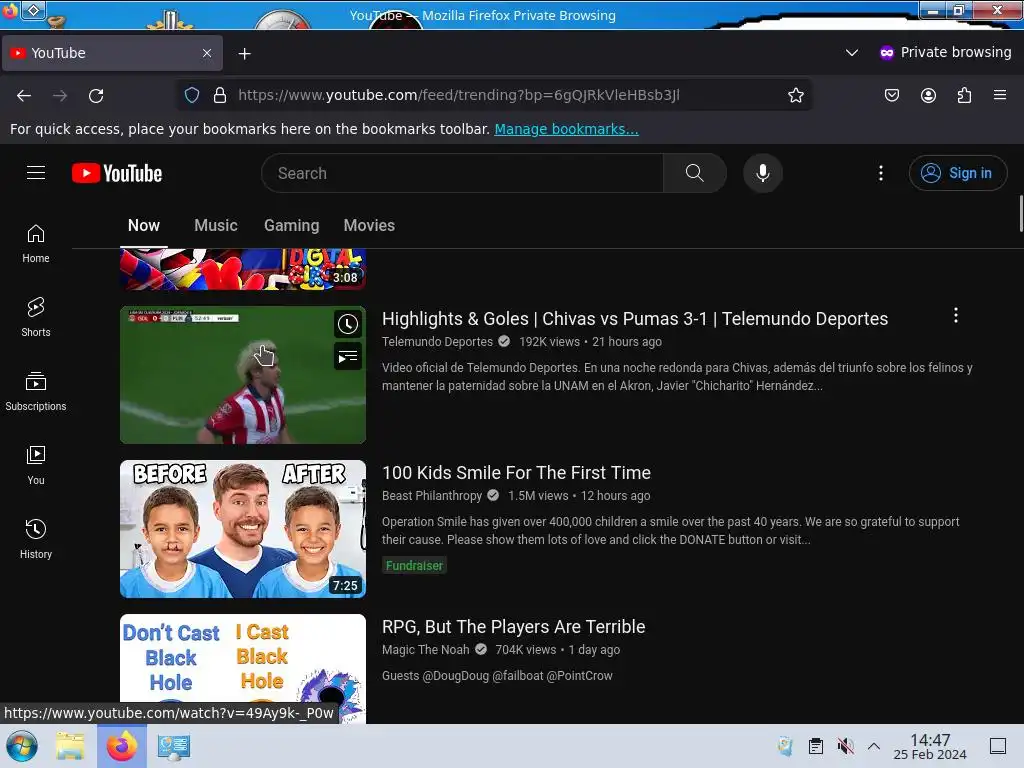Screen dimensions: 1024x768
Task: Open the Chivas soccer video thumbnail
Action: [x=243, y=375]
